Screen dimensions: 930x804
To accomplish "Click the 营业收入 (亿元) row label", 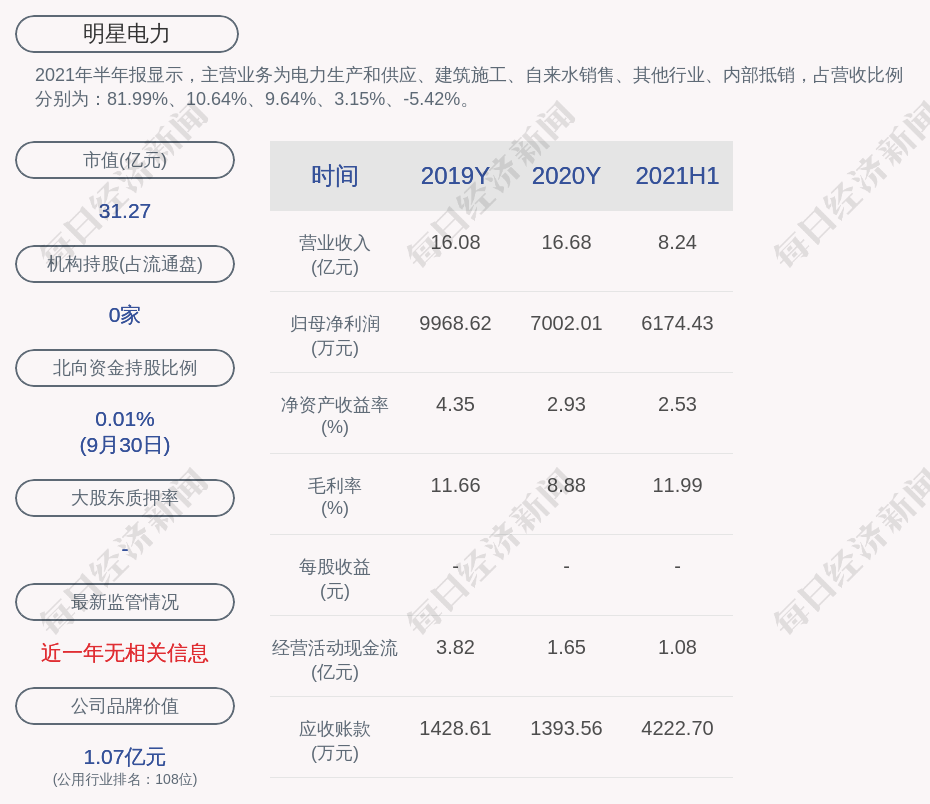I will pos(335,255).
